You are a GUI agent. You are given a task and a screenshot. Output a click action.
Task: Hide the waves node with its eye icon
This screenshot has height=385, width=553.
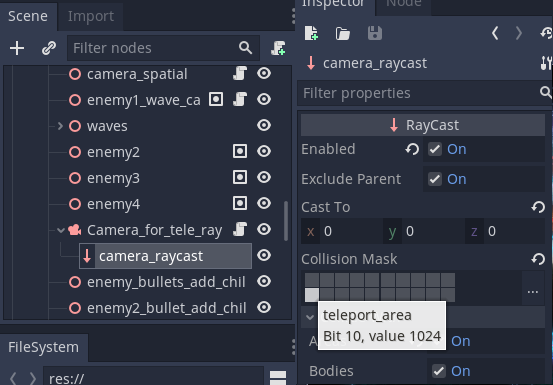tap(264, 126)
